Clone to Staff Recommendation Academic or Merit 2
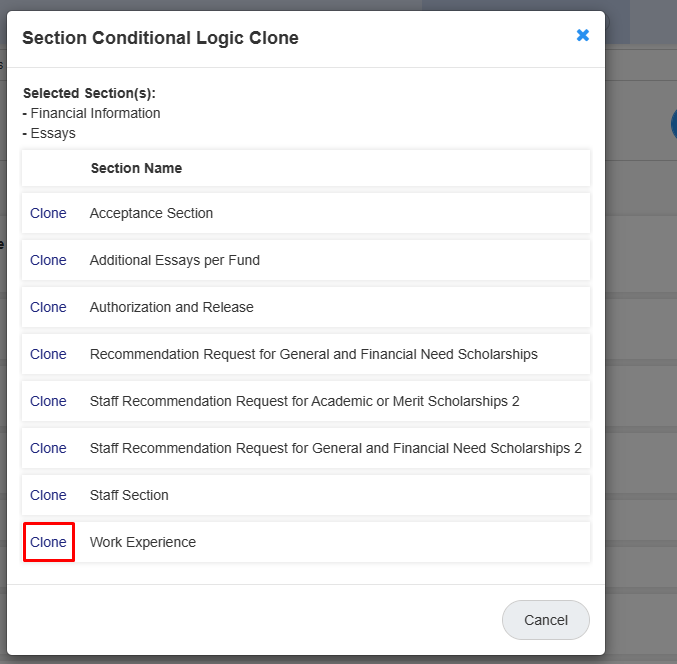The height and width of the screenshot is (664, 677). coord(48,402)
